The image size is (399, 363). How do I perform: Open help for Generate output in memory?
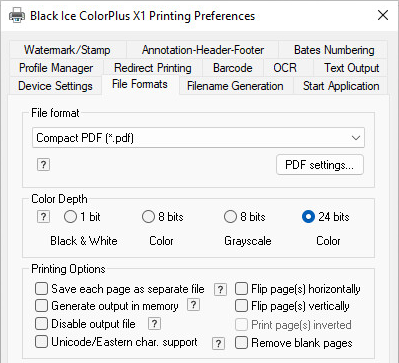coord(193,305)
